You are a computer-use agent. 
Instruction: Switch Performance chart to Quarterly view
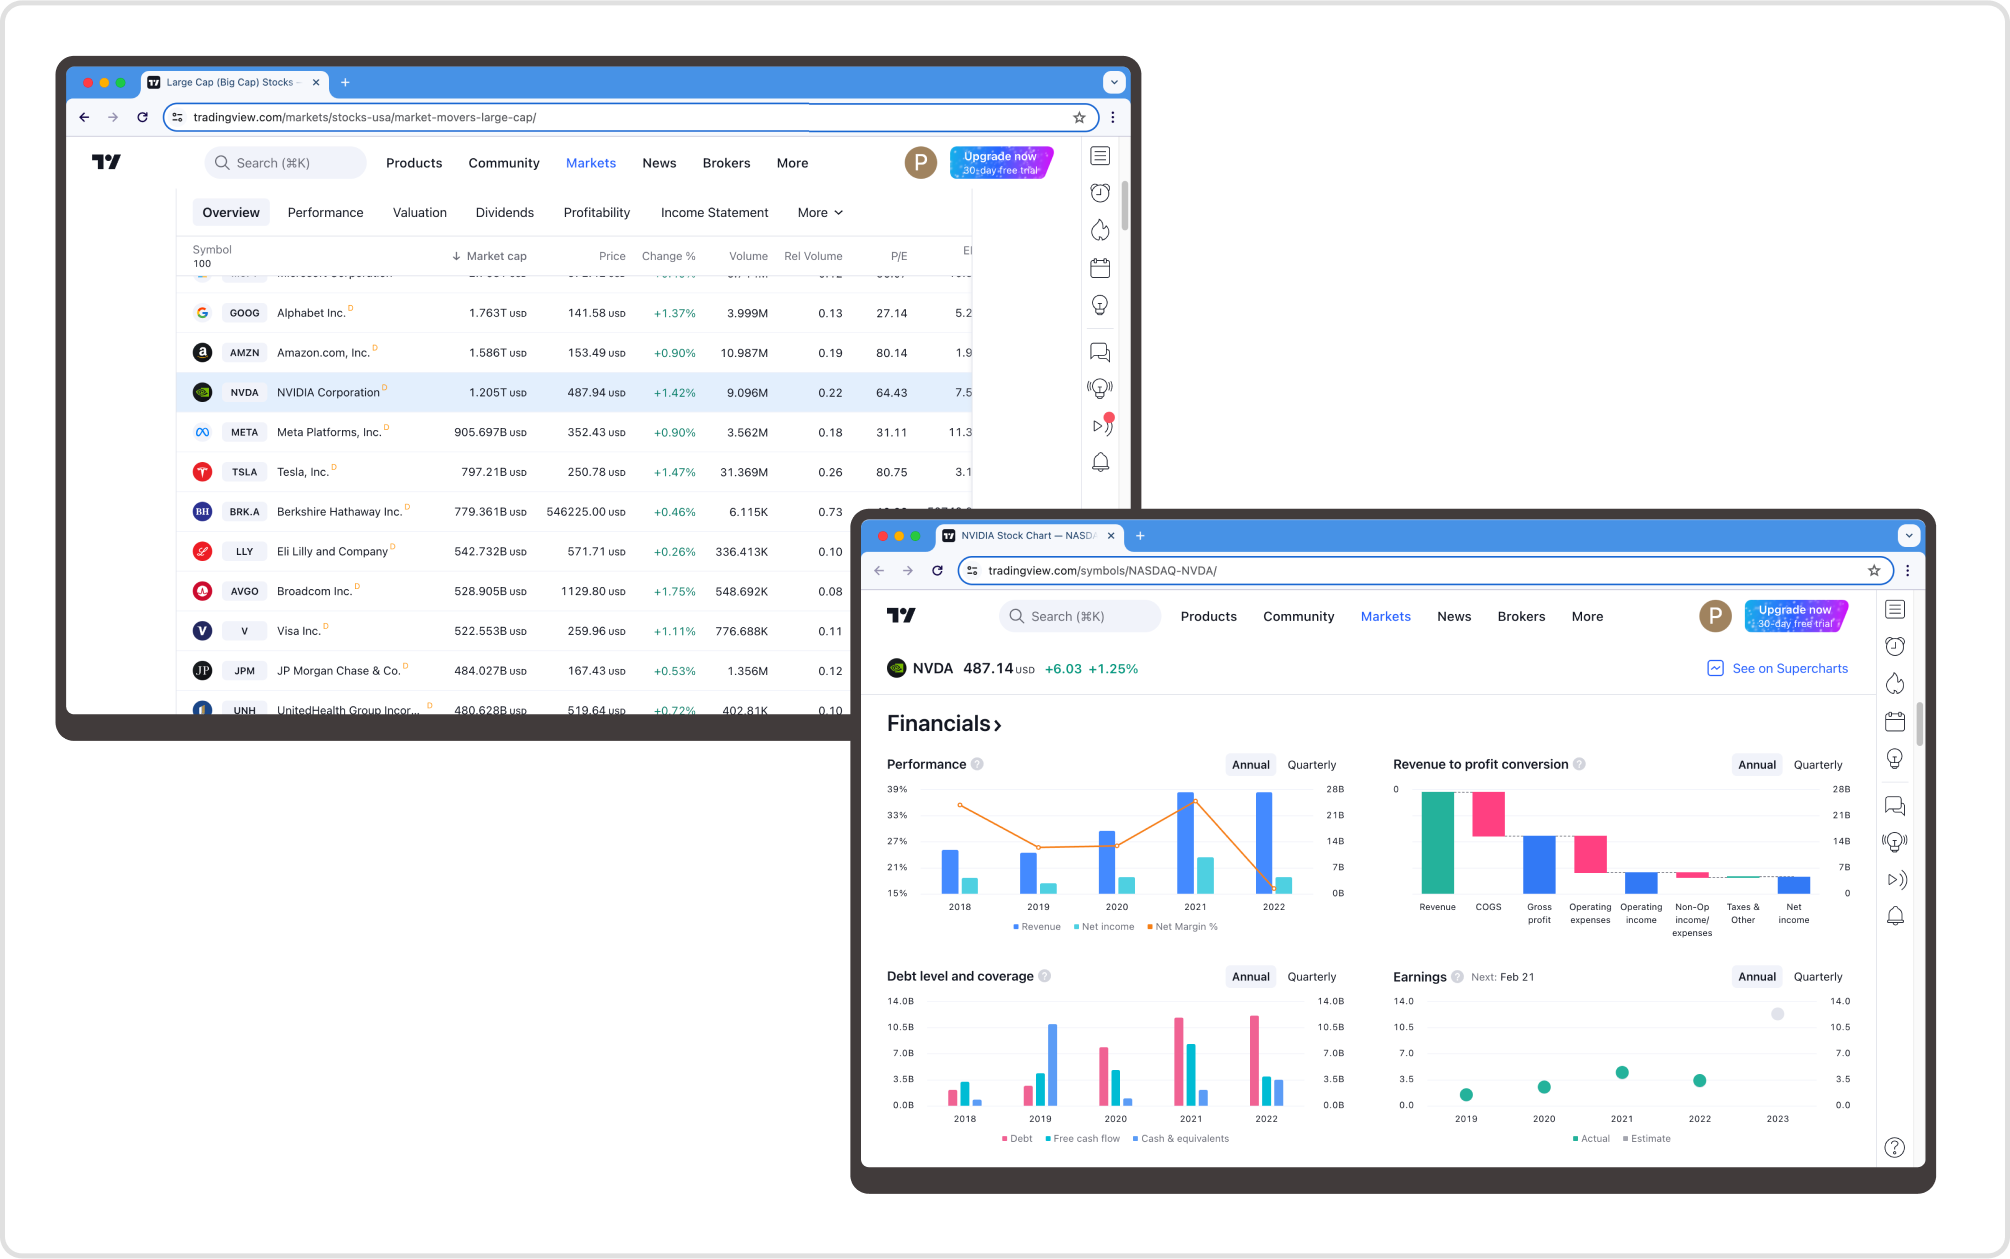1311,764
